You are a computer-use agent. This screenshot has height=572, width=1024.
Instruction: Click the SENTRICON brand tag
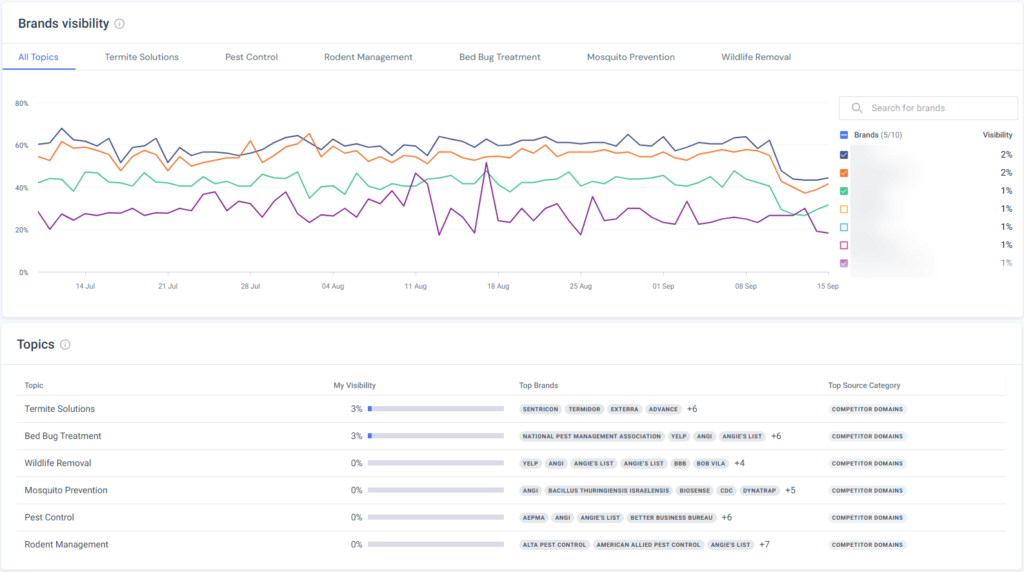(539, 409)
